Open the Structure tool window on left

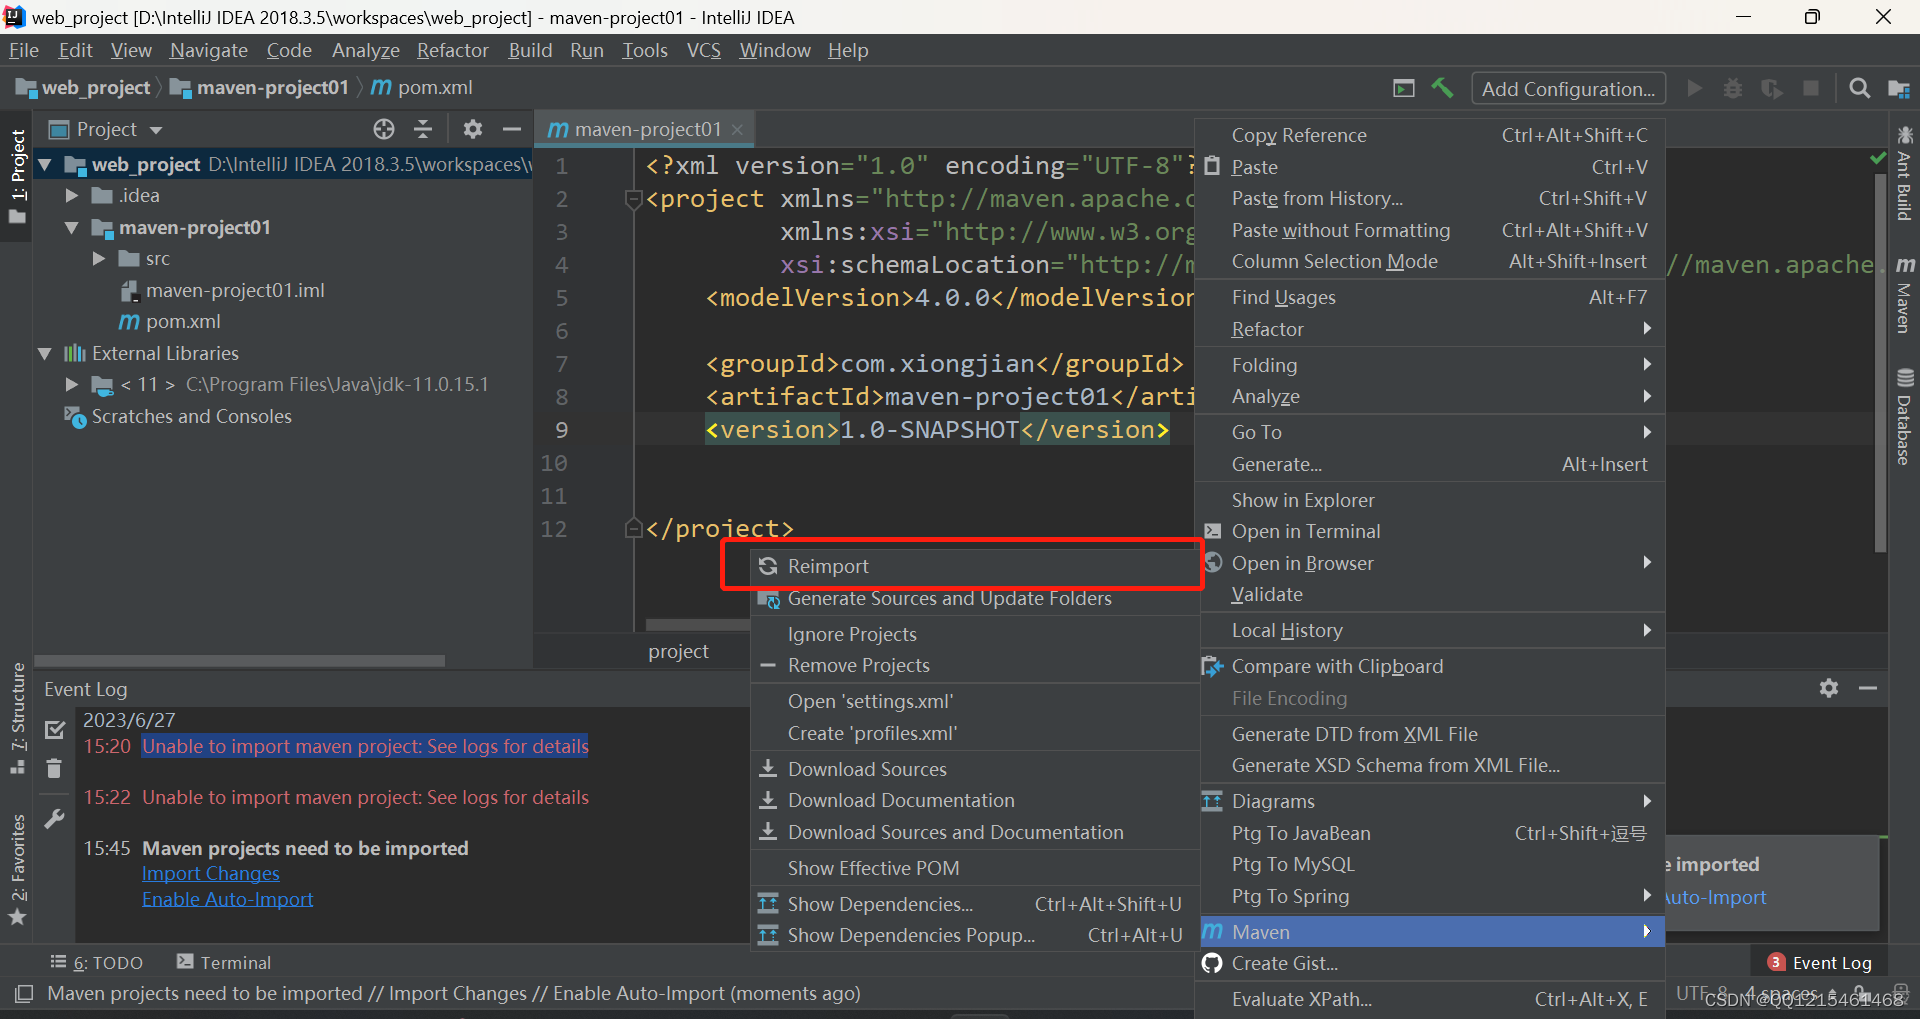tap(17, 718)
